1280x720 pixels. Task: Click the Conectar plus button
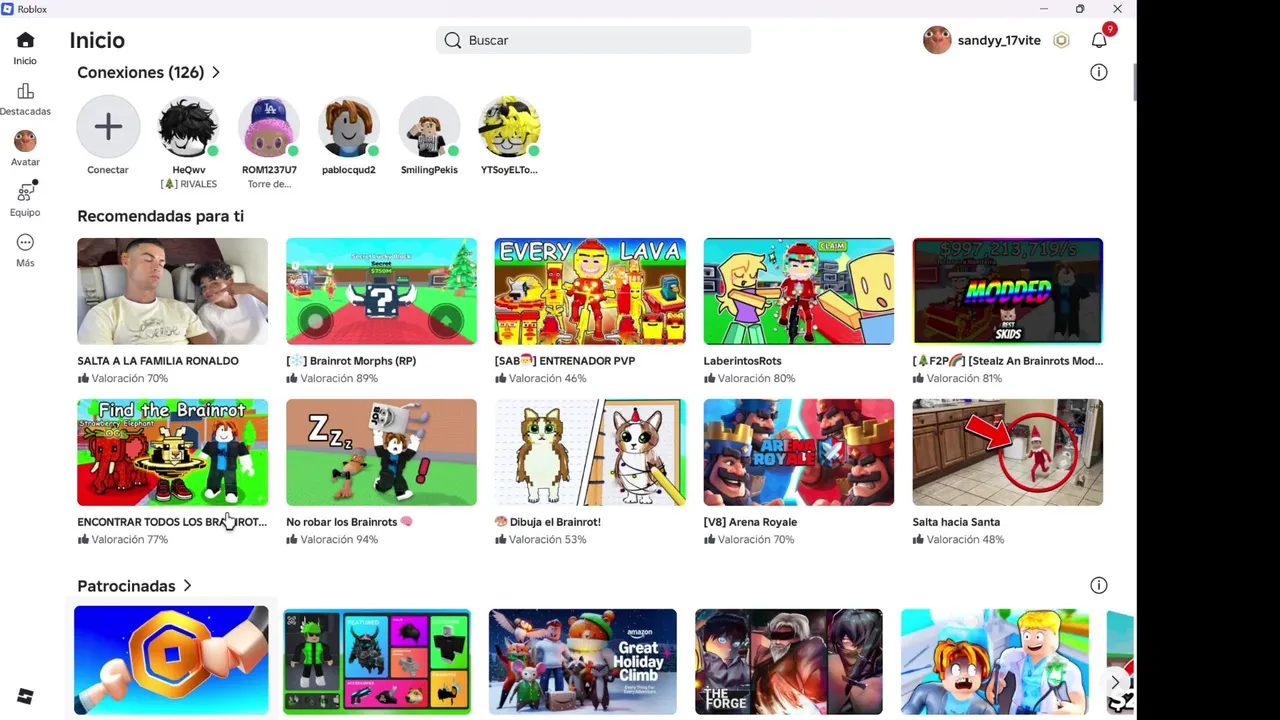108,126
